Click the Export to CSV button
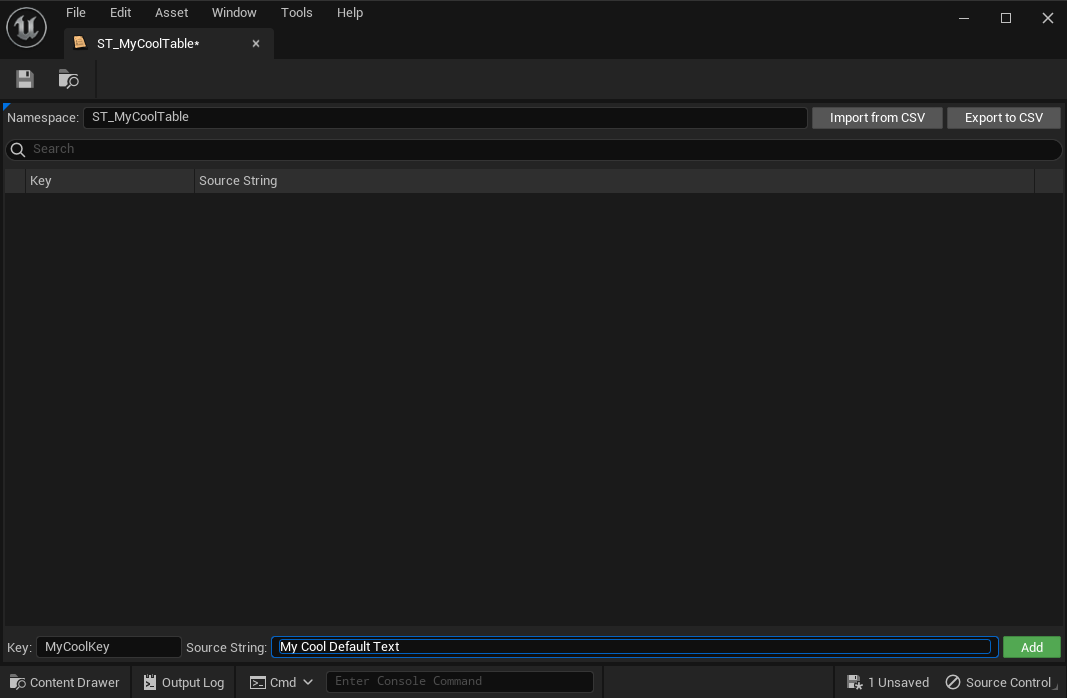1067x698 pixels. [x=1003, y=117]
